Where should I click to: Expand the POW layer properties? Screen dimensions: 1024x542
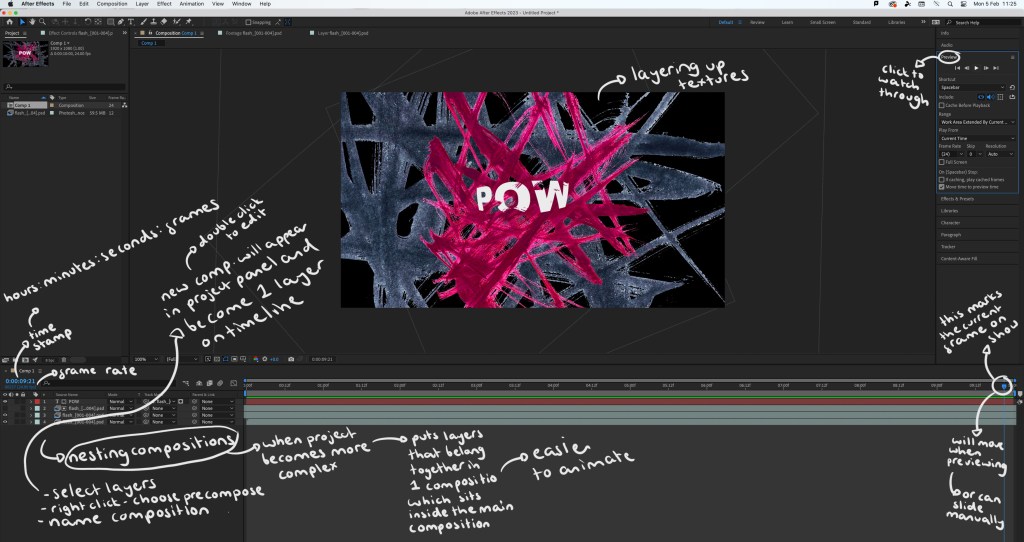coord(33,401)
